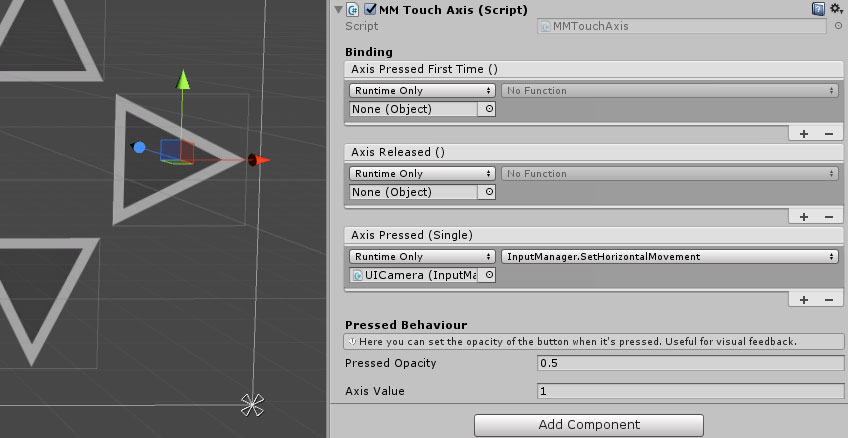Click the Pressed Opacity value field
848x438 pixels.
(690, 363)
